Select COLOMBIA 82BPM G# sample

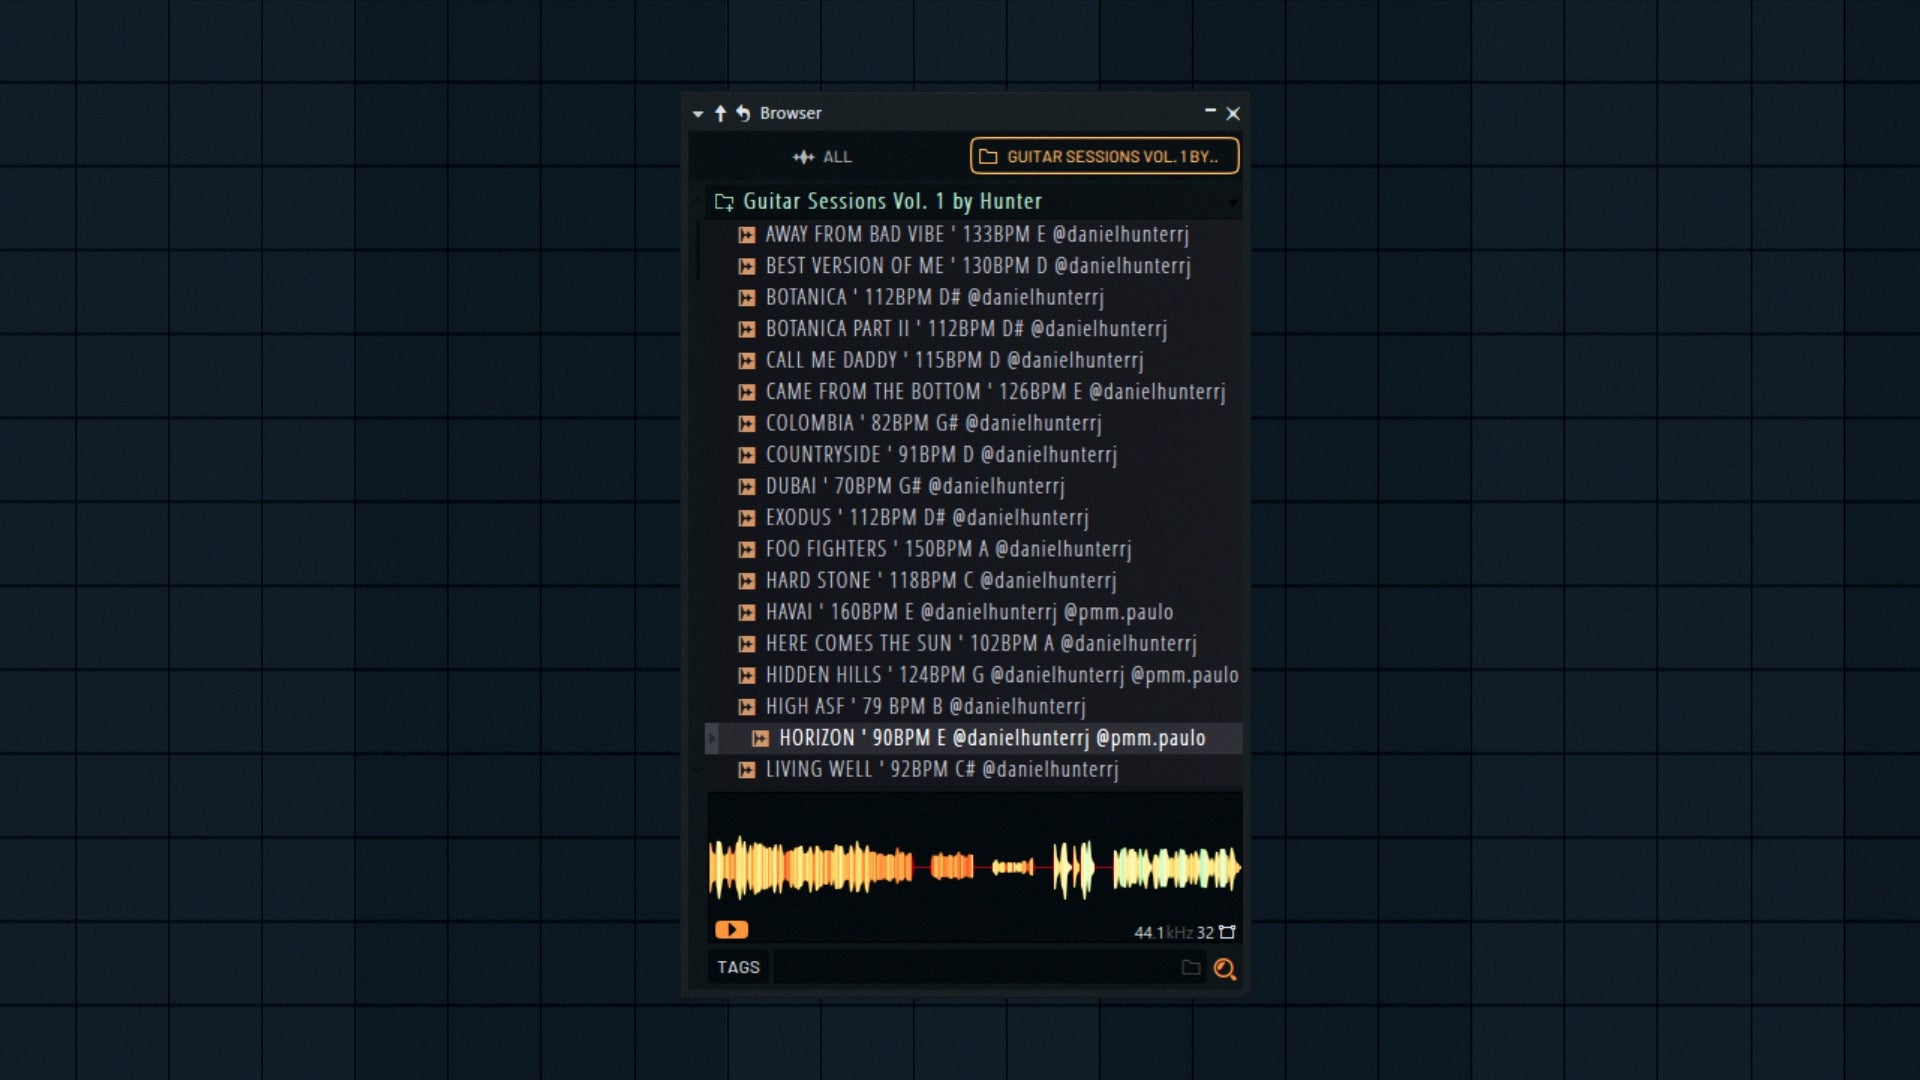[933, 423]
